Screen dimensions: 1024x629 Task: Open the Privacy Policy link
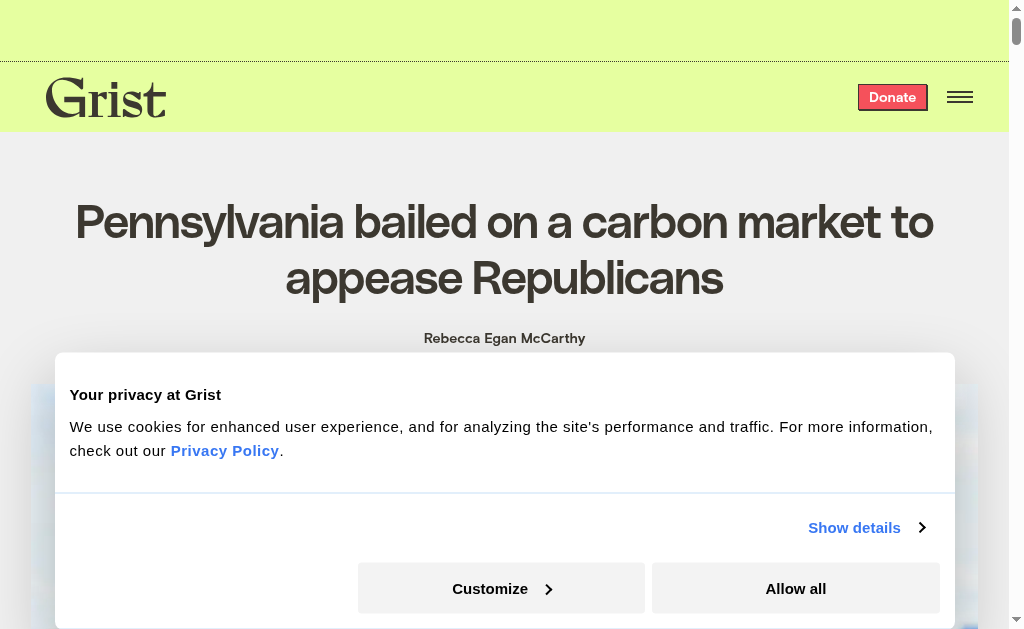(224, 451)
